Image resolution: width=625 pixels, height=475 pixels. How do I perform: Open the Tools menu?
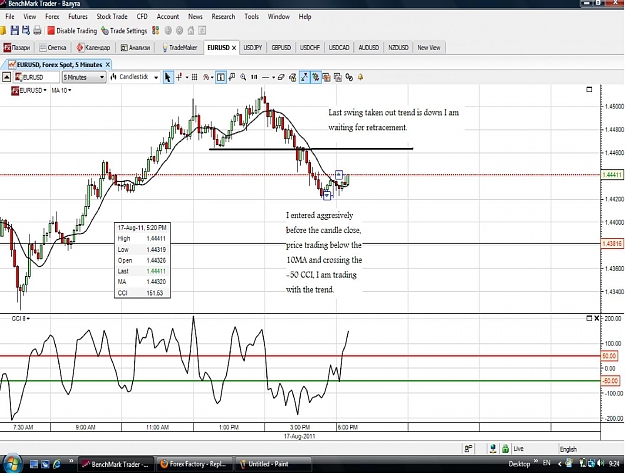252,16
